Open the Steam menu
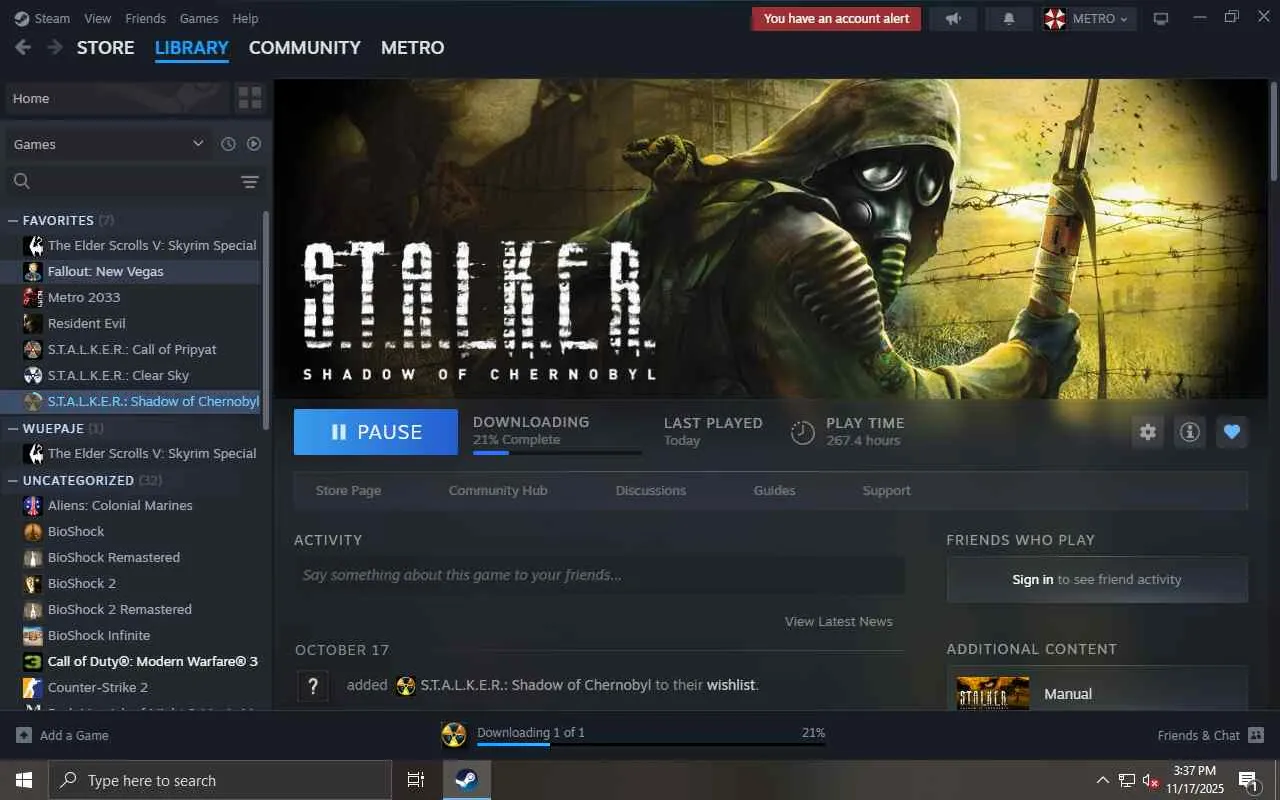Image resolution: width=1280 pixels, height=800 pixels. click(52, 18)
